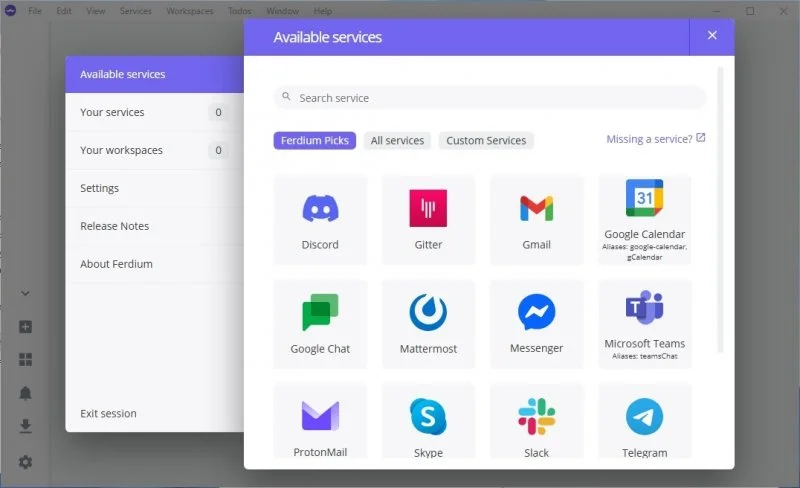Image resolution: width=800 pixels, height=488 pixels.
Task: Open Release Notes
Action: [155, 226]
